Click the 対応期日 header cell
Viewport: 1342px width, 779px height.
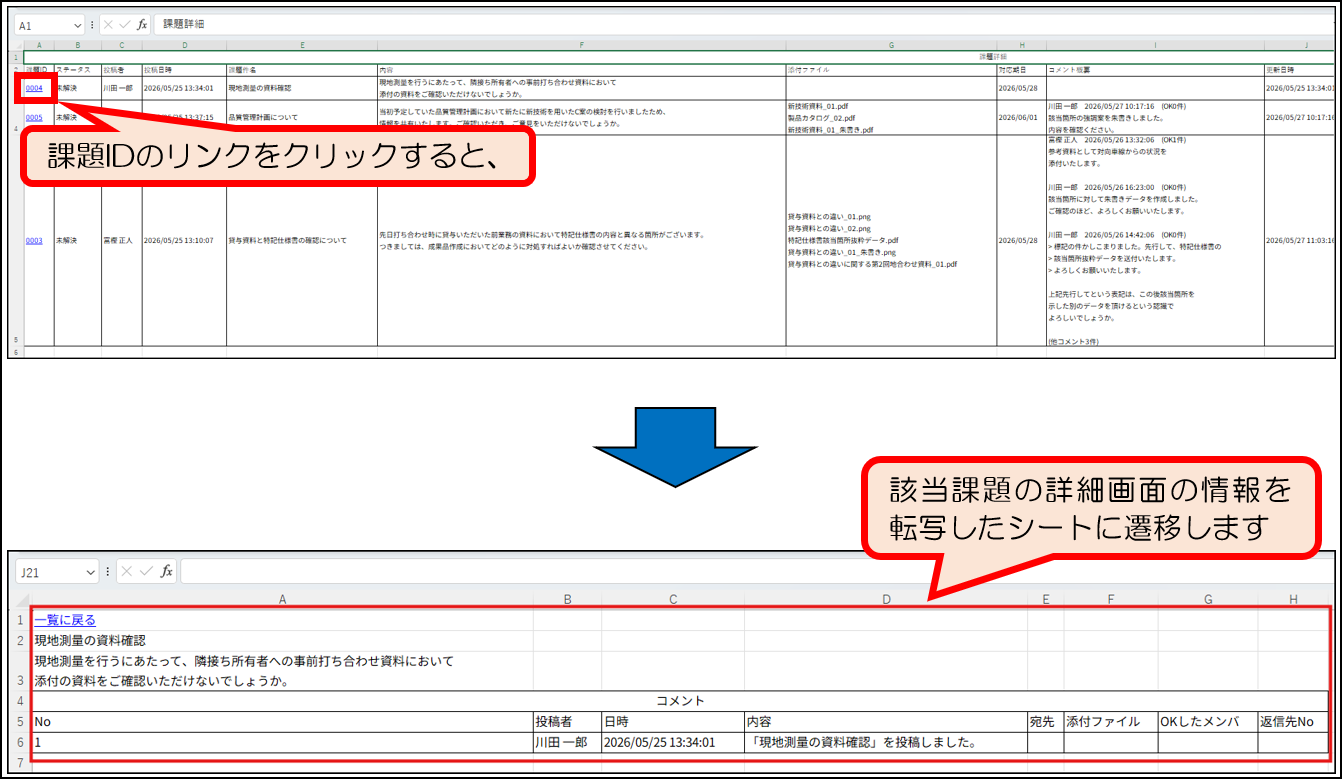pyautogui.click(x=1021, y=71)
